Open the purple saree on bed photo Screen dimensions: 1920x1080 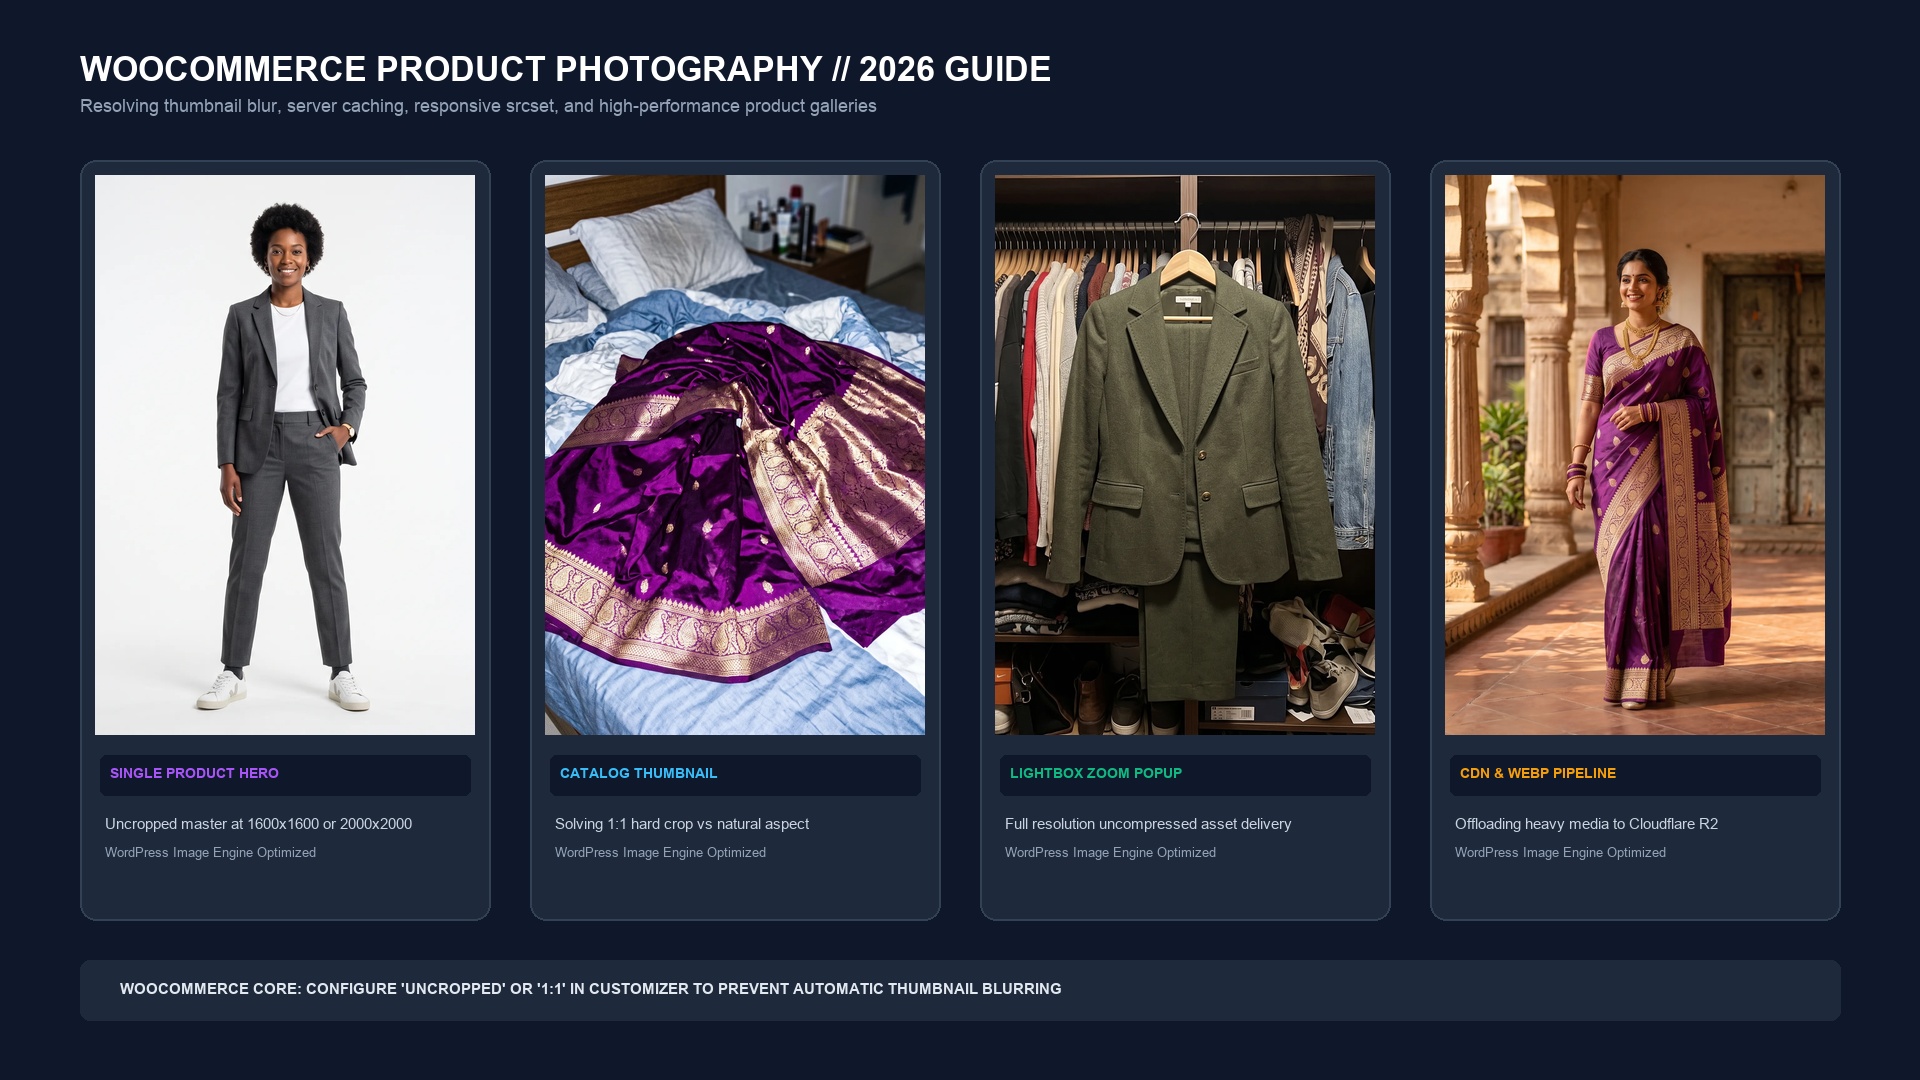[735, 455]
